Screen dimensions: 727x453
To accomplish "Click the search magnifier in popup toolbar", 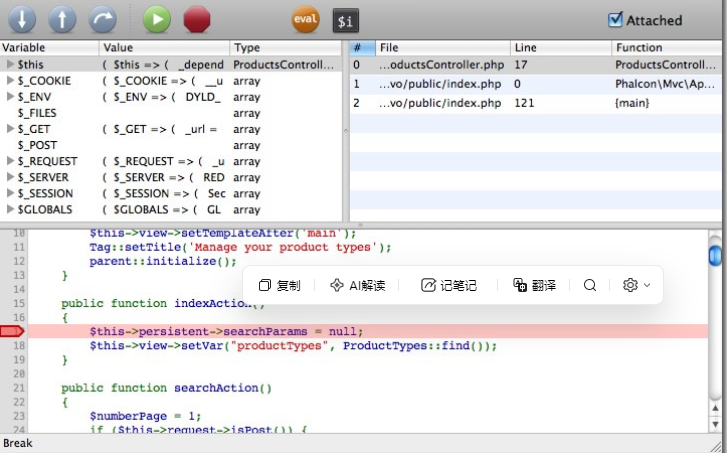I will (590, 285).
